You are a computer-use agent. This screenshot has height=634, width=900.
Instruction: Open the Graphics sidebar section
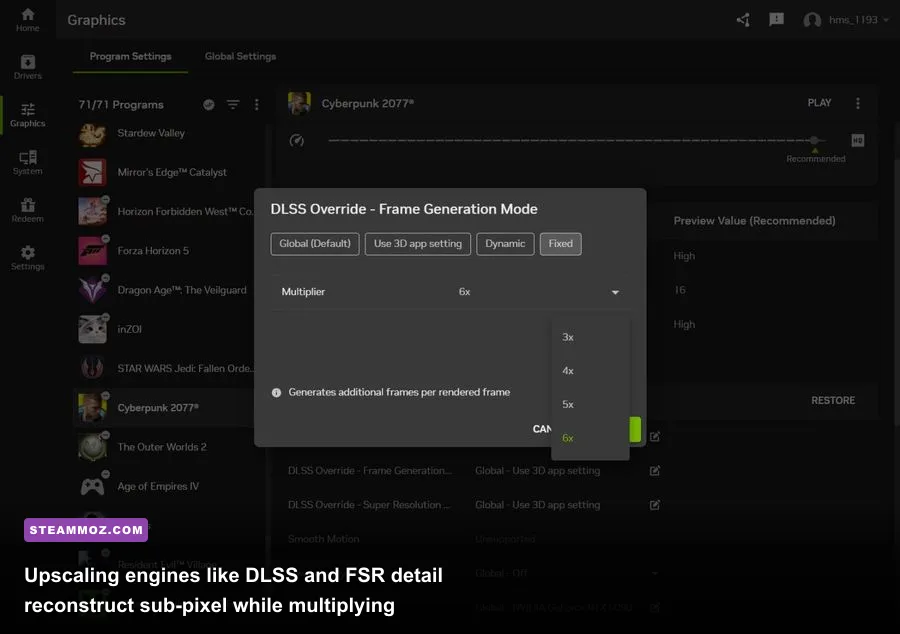coord(28,115)
